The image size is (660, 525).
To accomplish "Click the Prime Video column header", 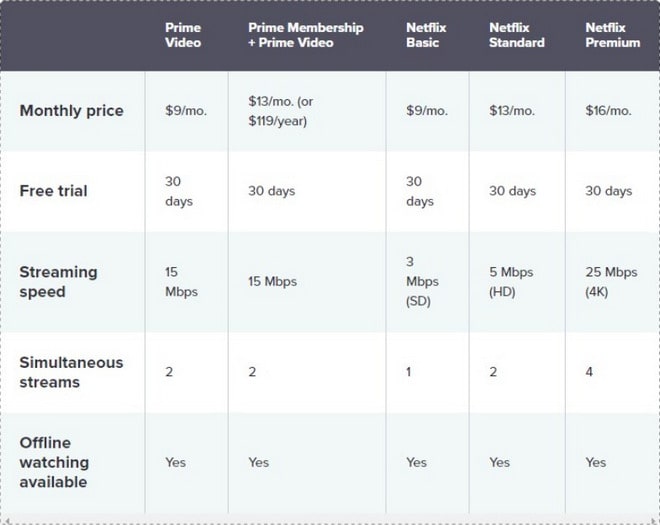I will [183, 35].
